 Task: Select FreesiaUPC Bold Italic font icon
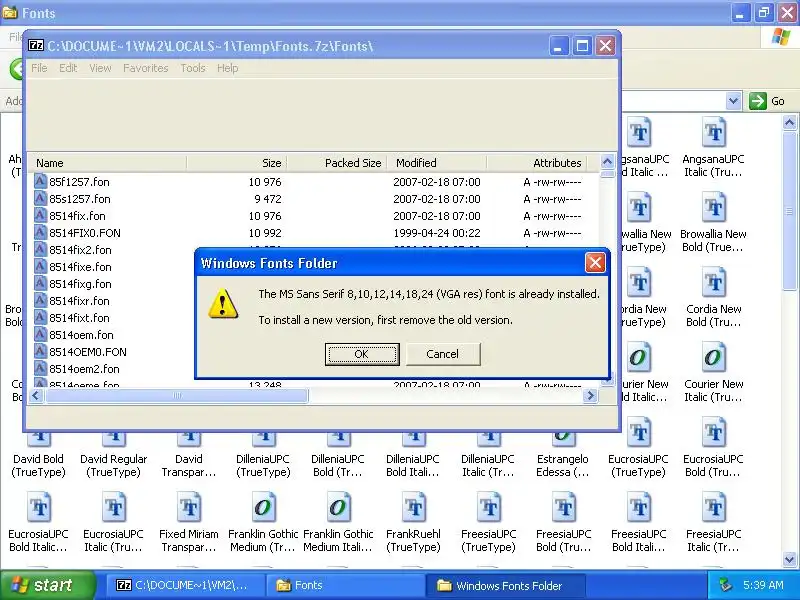click(x=638, y=507)
